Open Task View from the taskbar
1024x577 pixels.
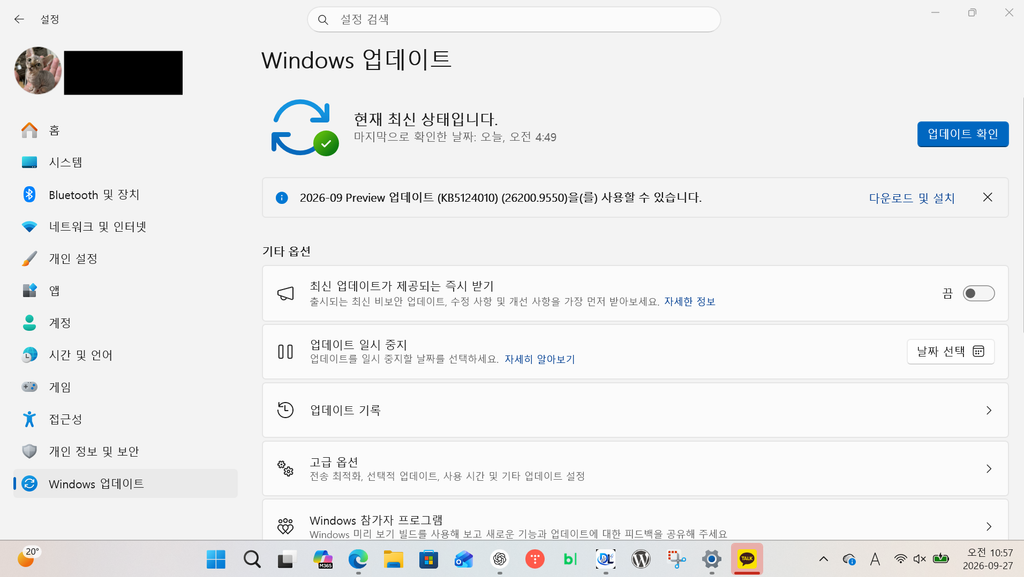(285, 559)
